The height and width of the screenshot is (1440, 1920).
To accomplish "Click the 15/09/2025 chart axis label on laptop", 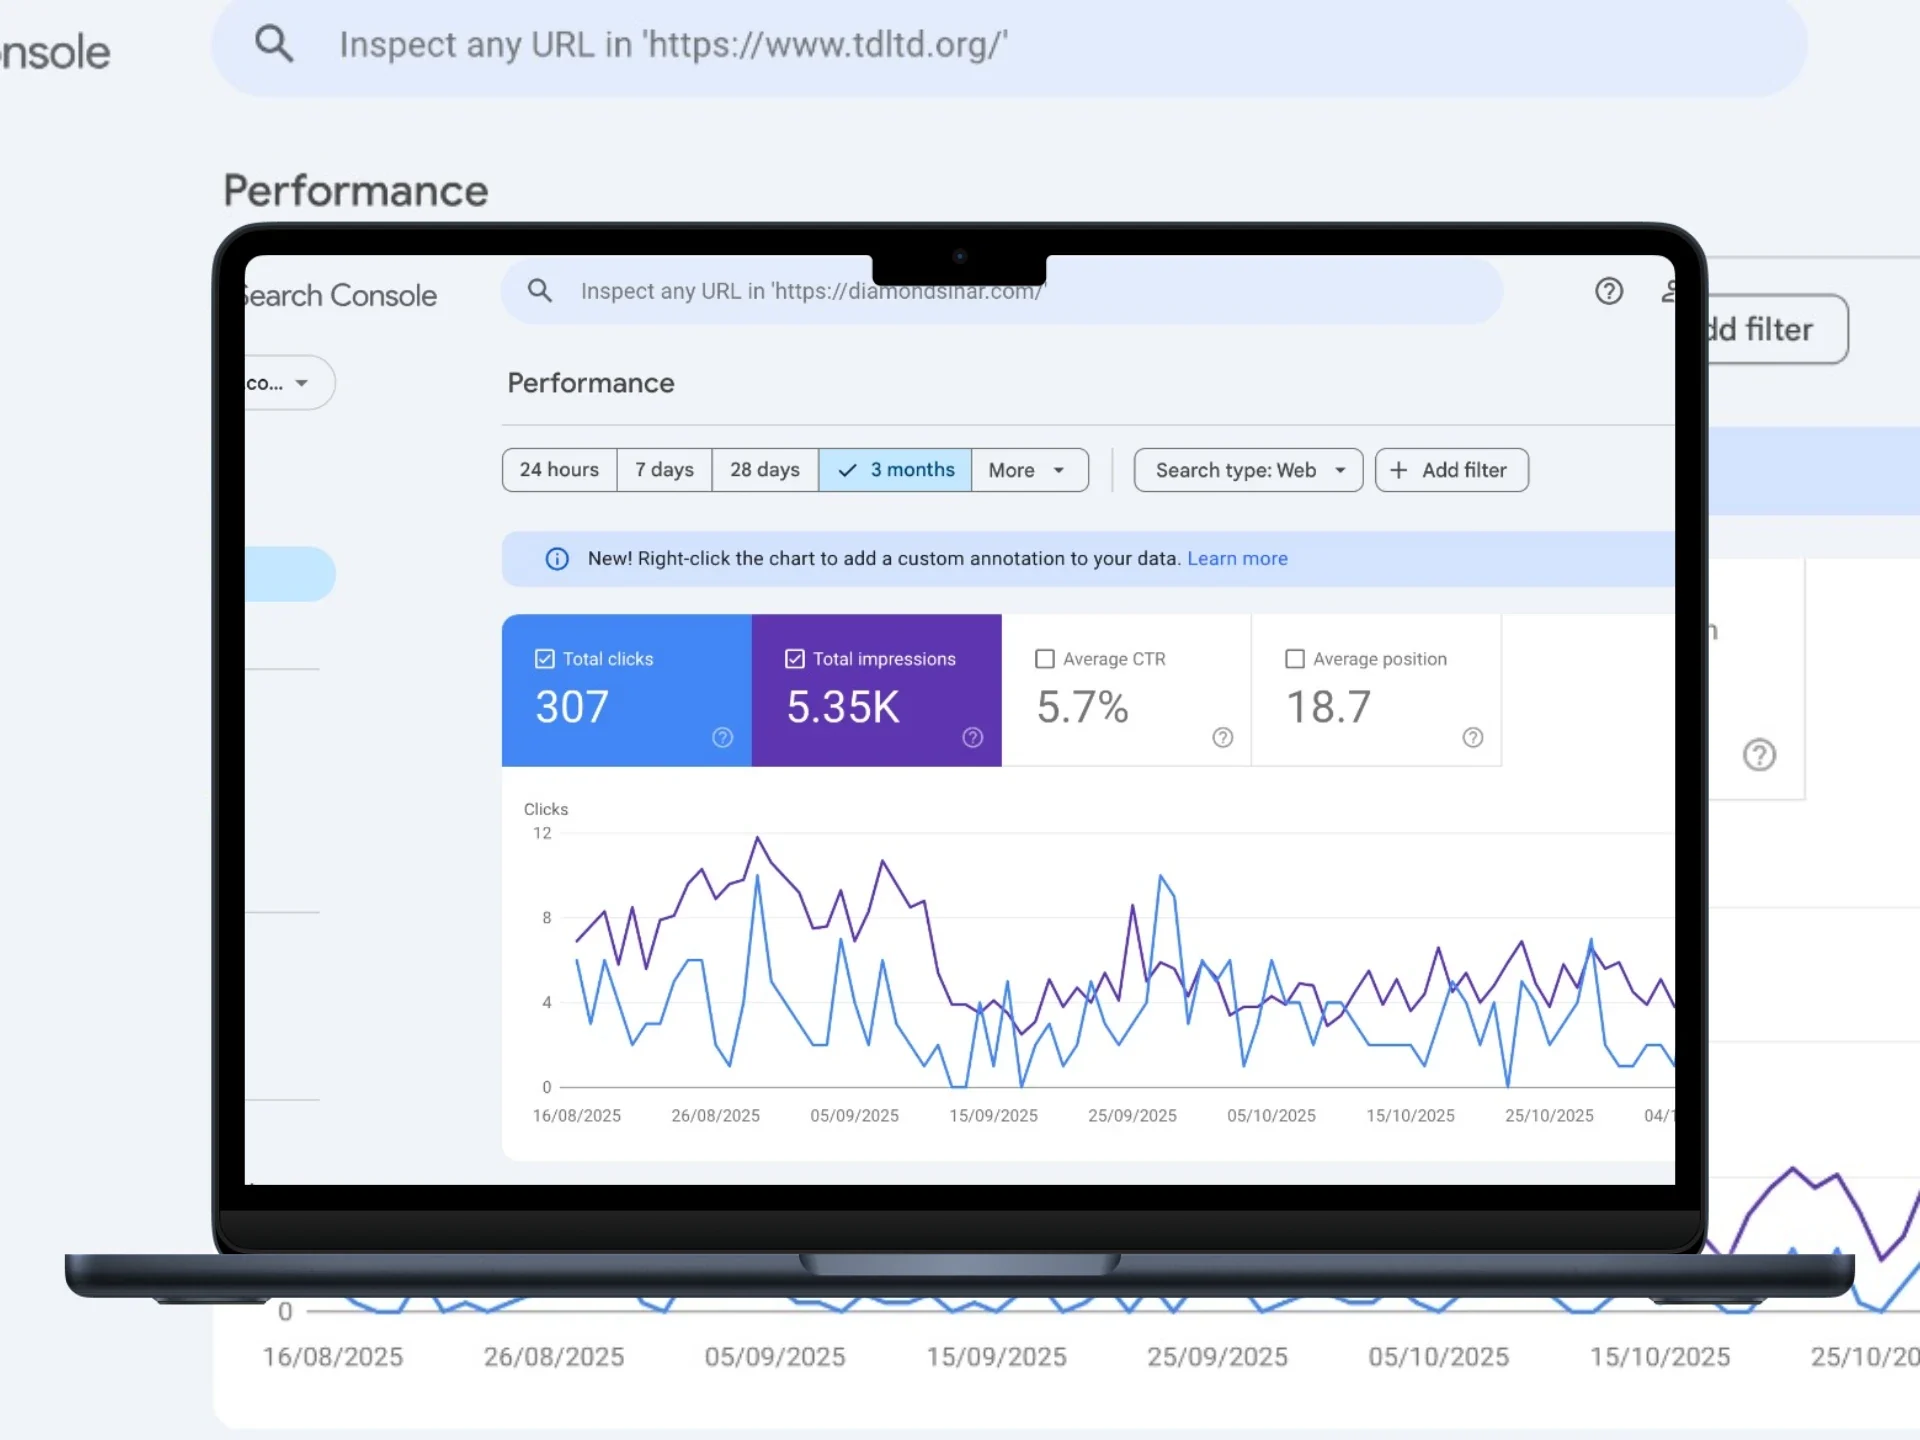I will point(994,1116).
